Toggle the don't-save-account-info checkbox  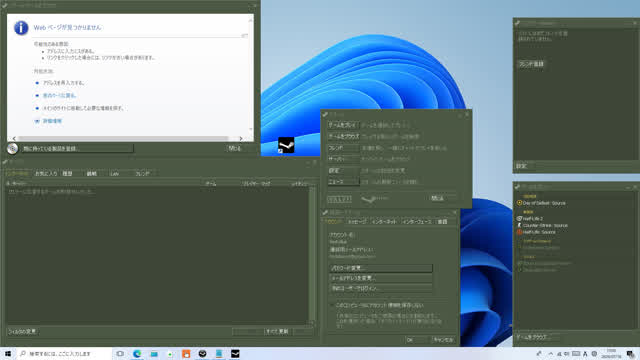[x=332, y=305]
